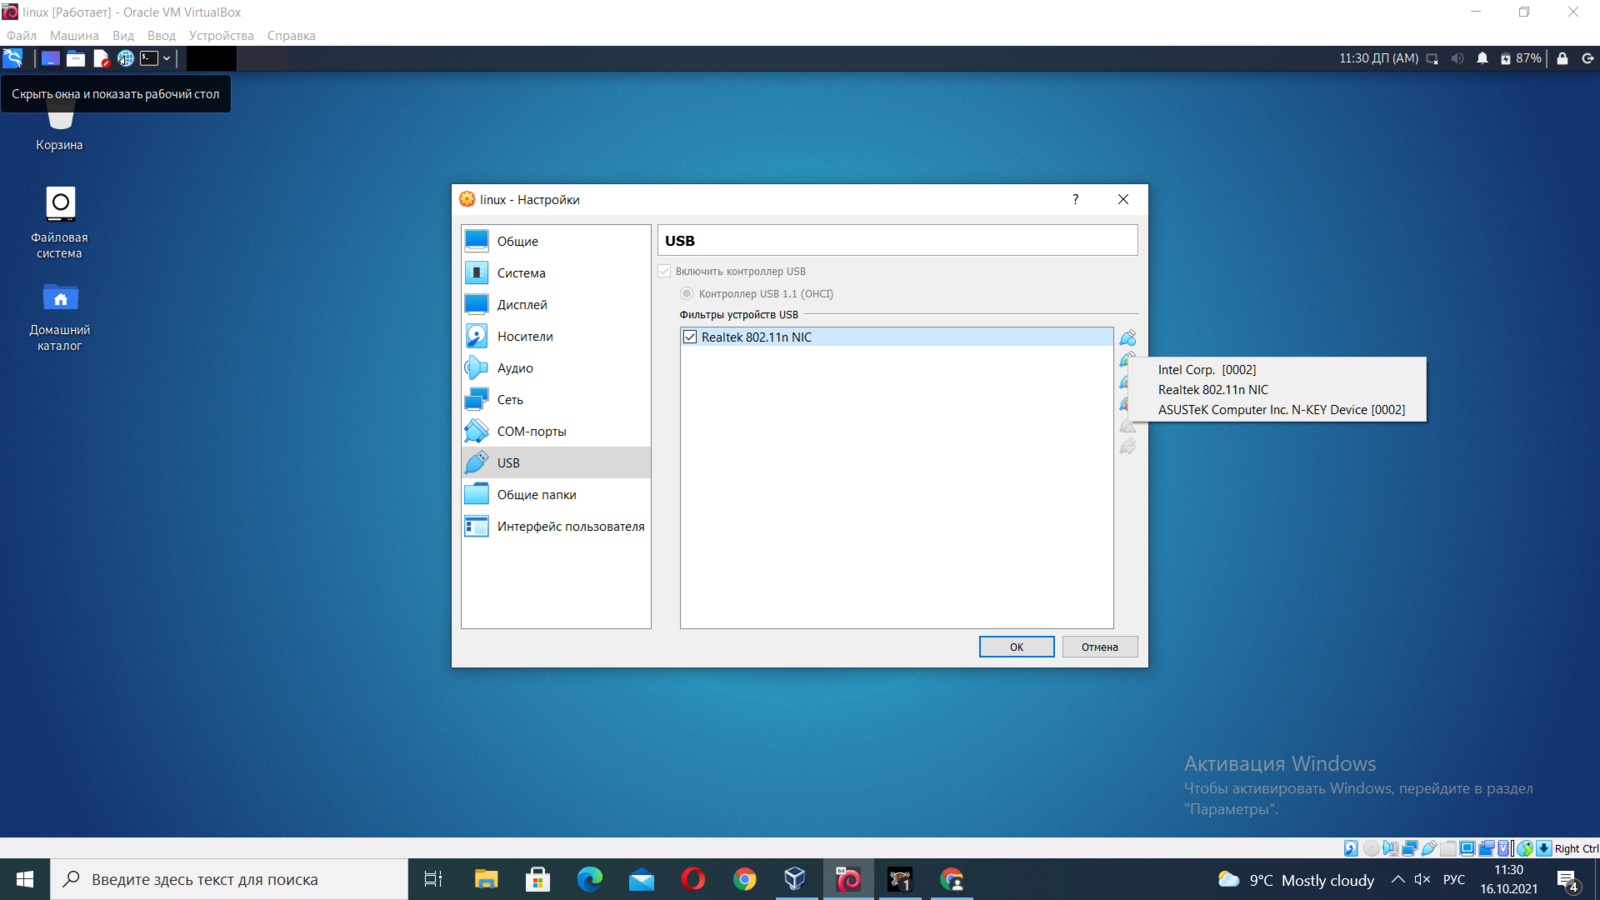
Task: Select the COM-порты settings category
Action: [x=556, y=431]
